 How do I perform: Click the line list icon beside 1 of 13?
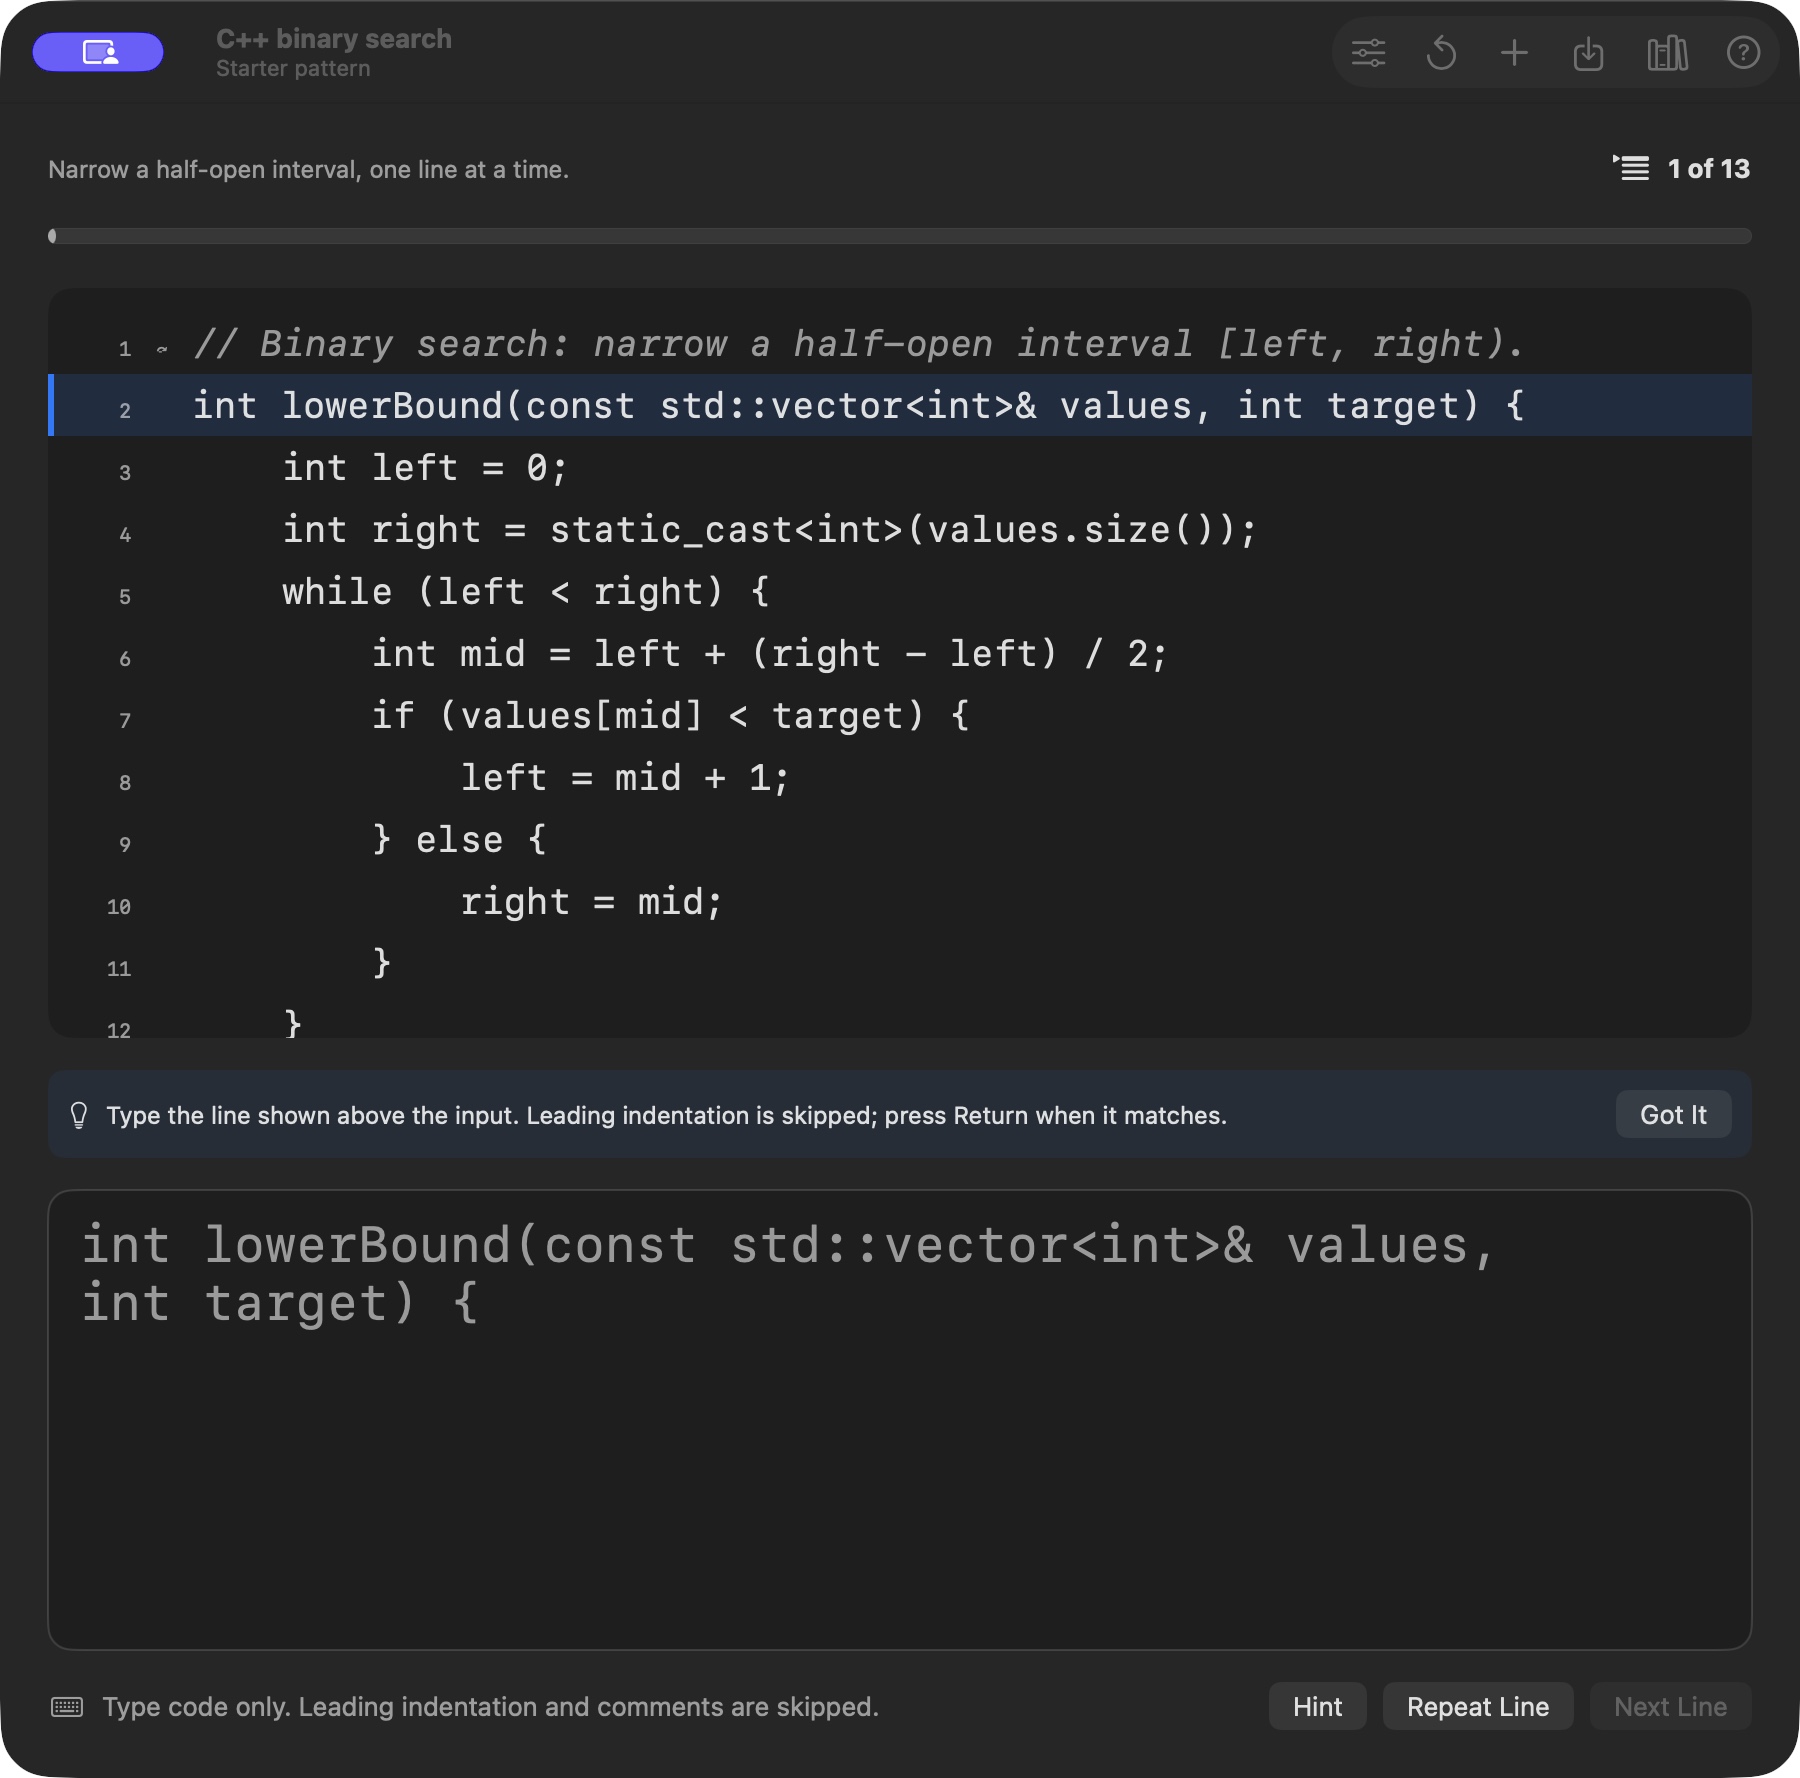tap(1631, 168)
